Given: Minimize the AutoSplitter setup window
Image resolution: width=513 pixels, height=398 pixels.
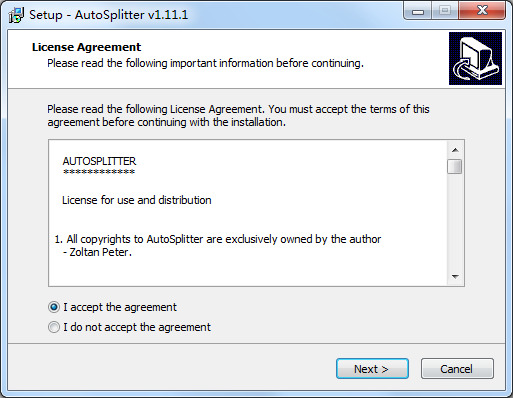Looking at the screenshot, I should pos(418,11).
